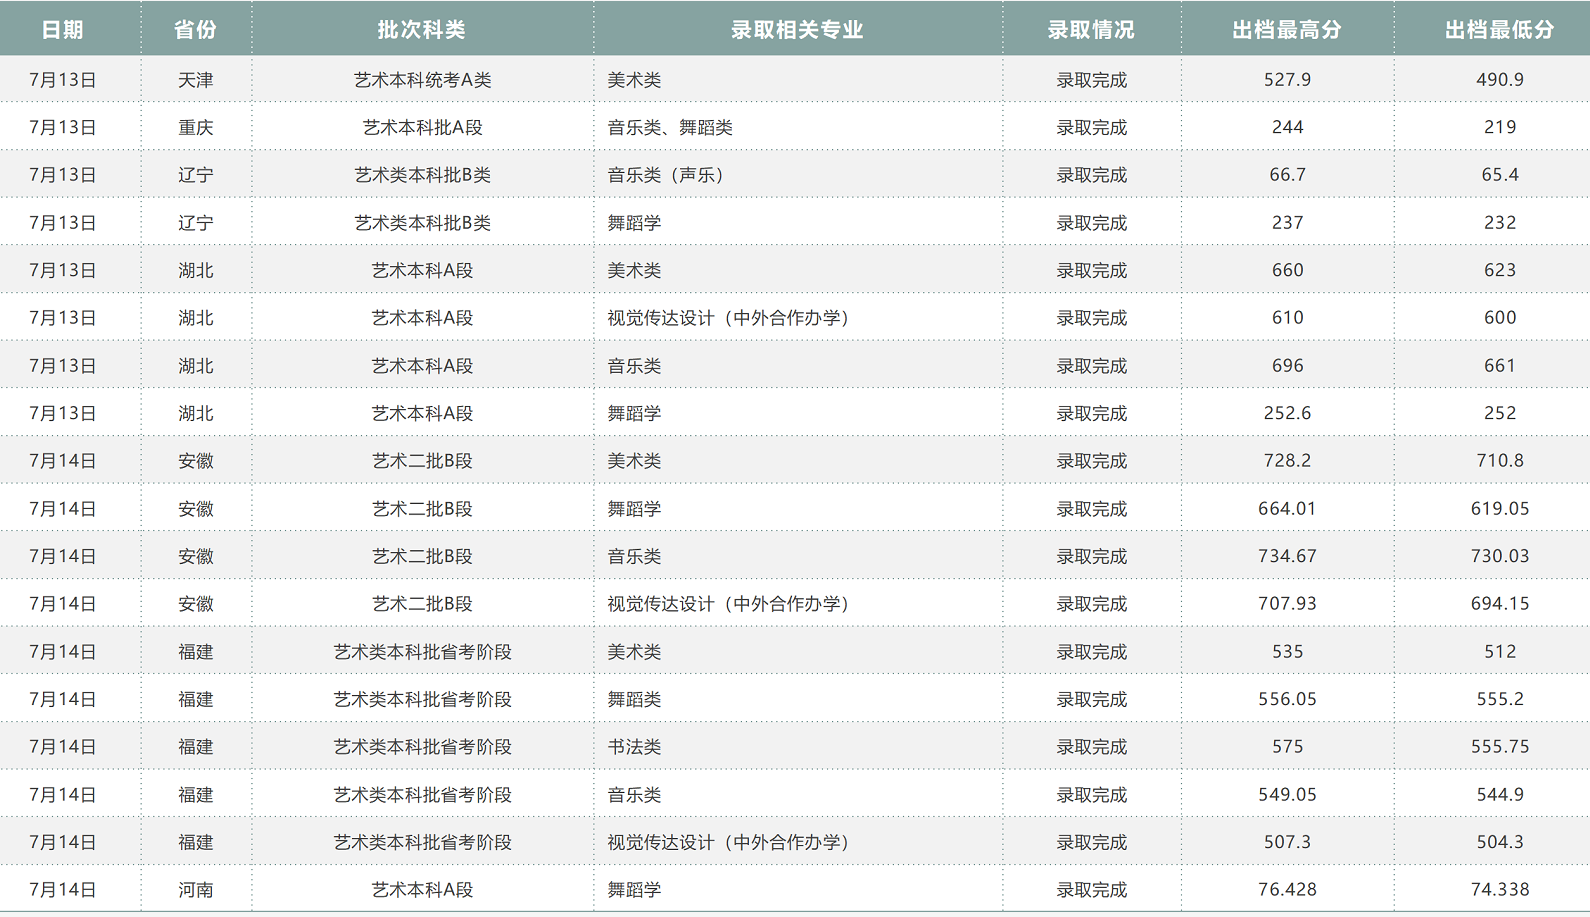Click the score value 535
The image size is (1590, 917).
pos(1287,652)
